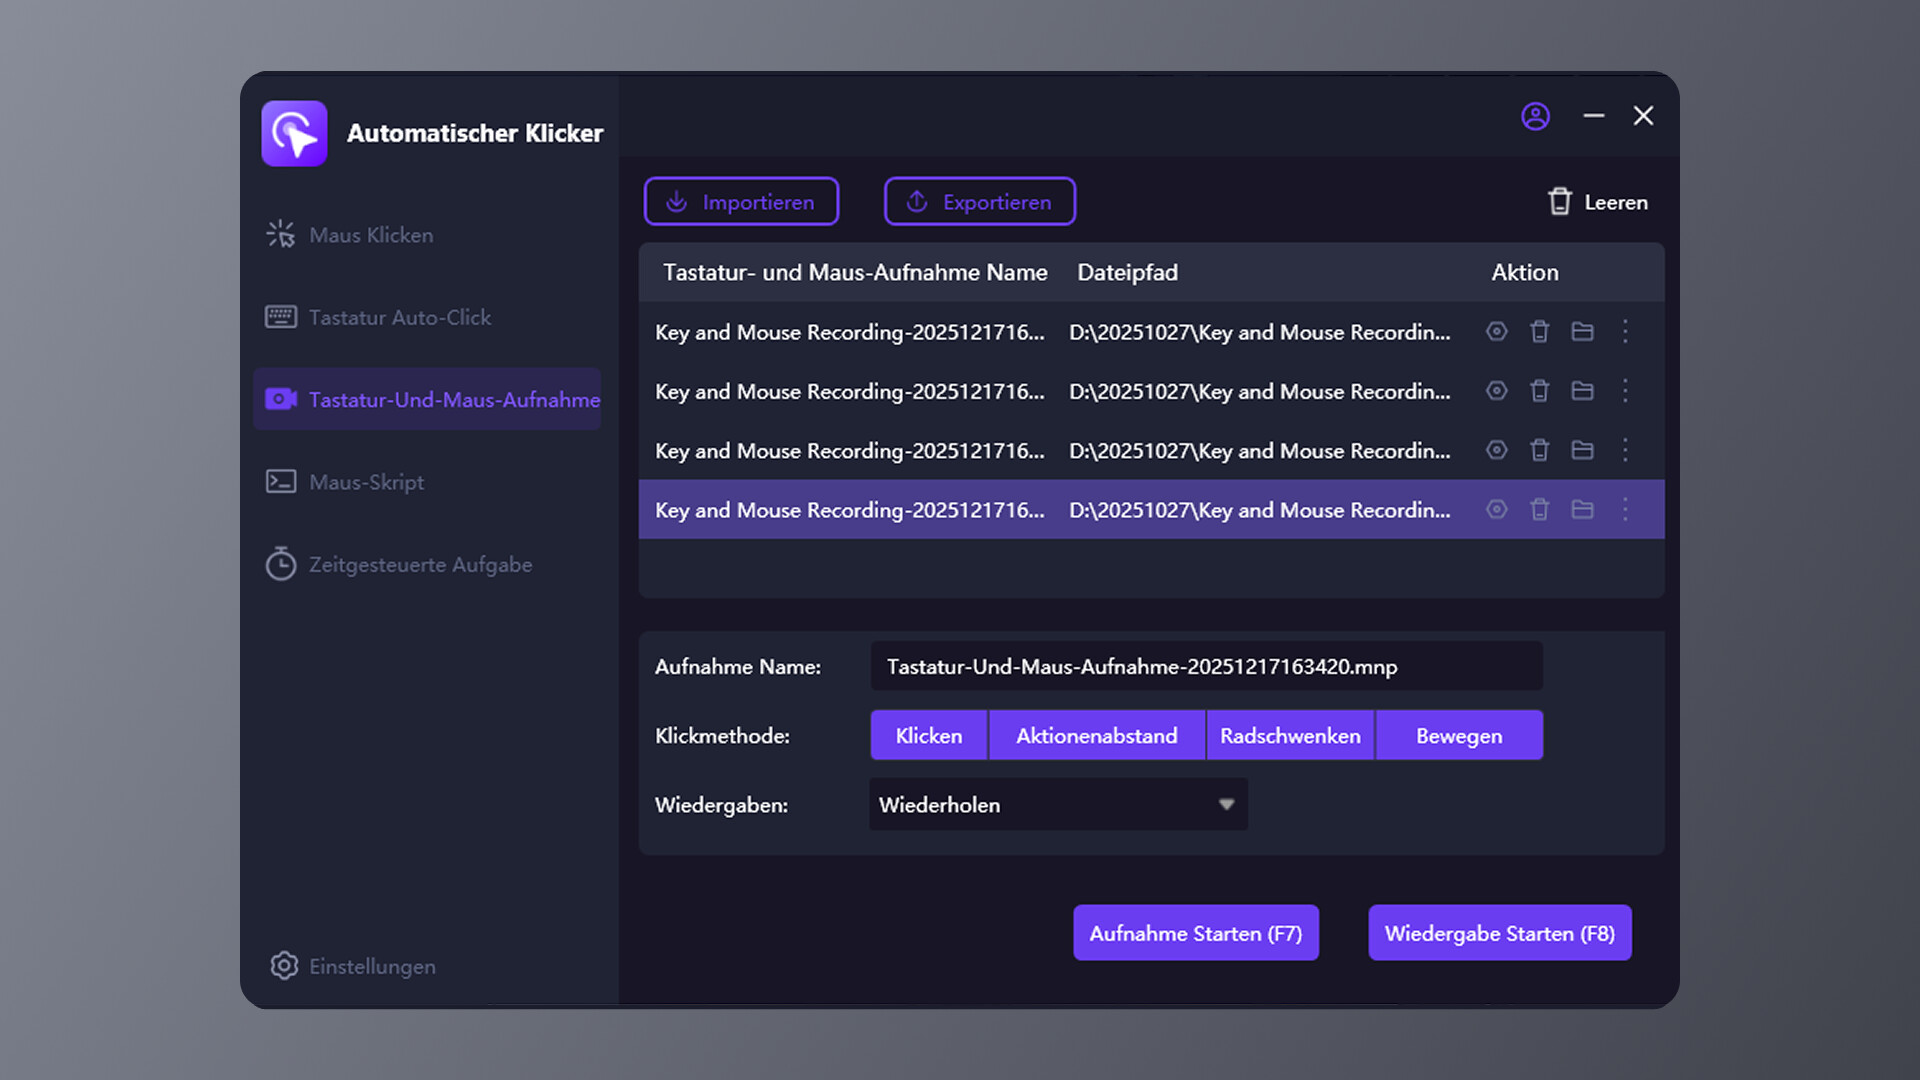Delete the first recording with trash icon
1920x1080 pixels.
(x=1539, y=331)
